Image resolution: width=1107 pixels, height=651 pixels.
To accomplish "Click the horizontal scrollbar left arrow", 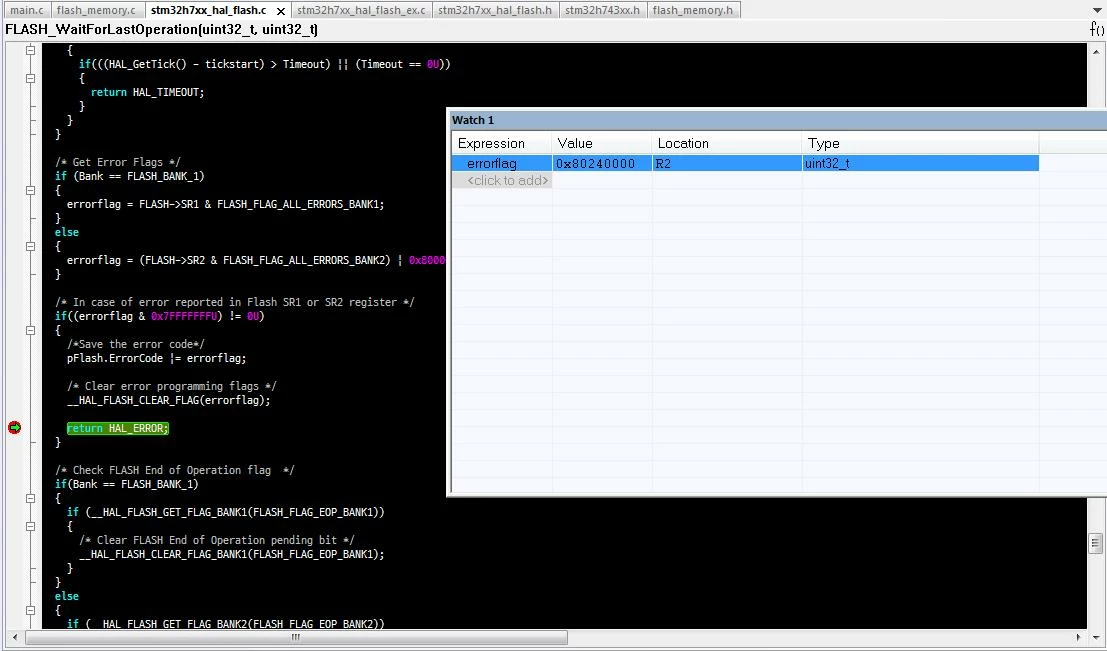I will (15, 638).
